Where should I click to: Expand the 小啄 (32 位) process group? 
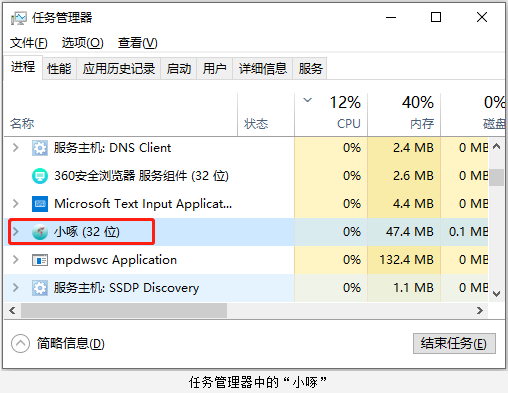click(16, 231)
